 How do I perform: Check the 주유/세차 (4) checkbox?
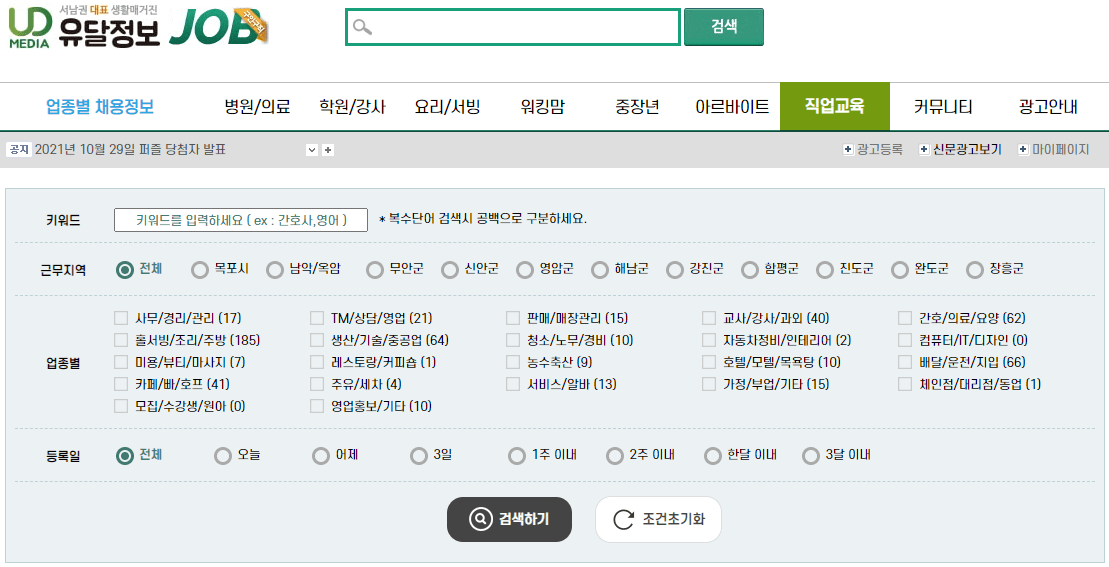(317, 384)
